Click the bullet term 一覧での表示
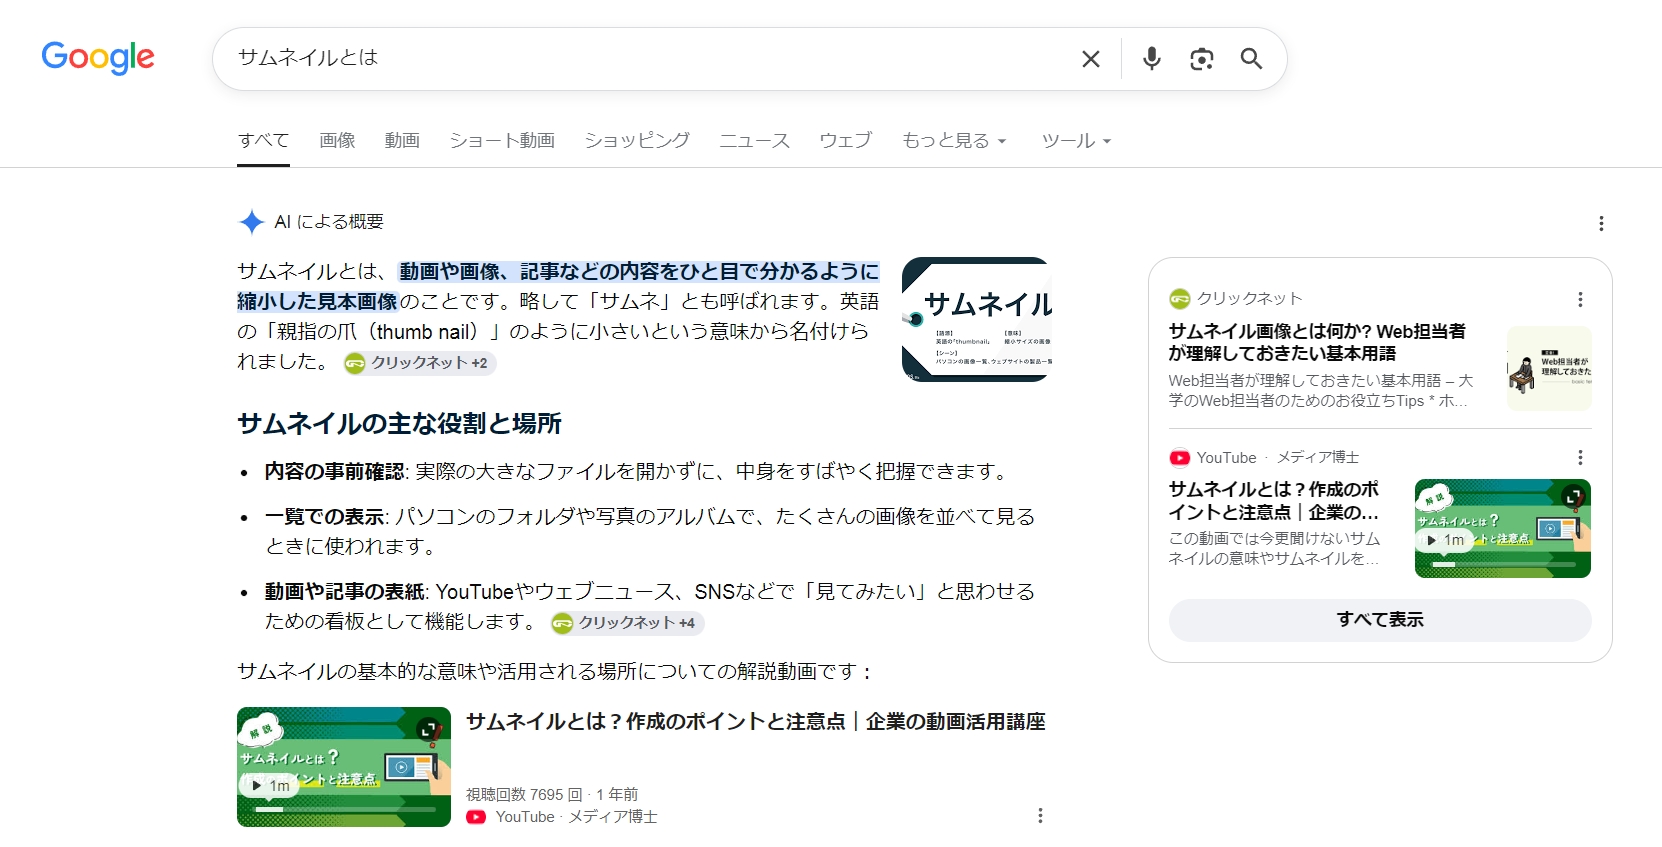 click(x=324, y=517)
